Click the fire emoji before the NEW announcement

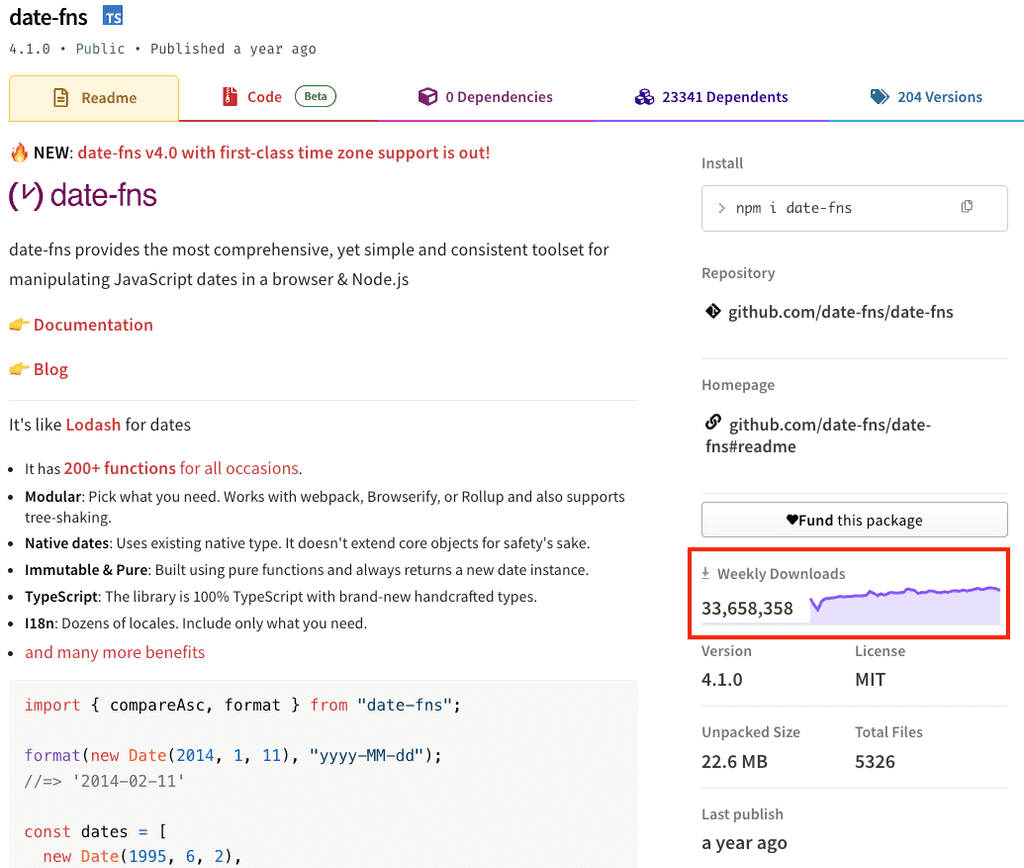pyautogui.click(x=18, y=153)
